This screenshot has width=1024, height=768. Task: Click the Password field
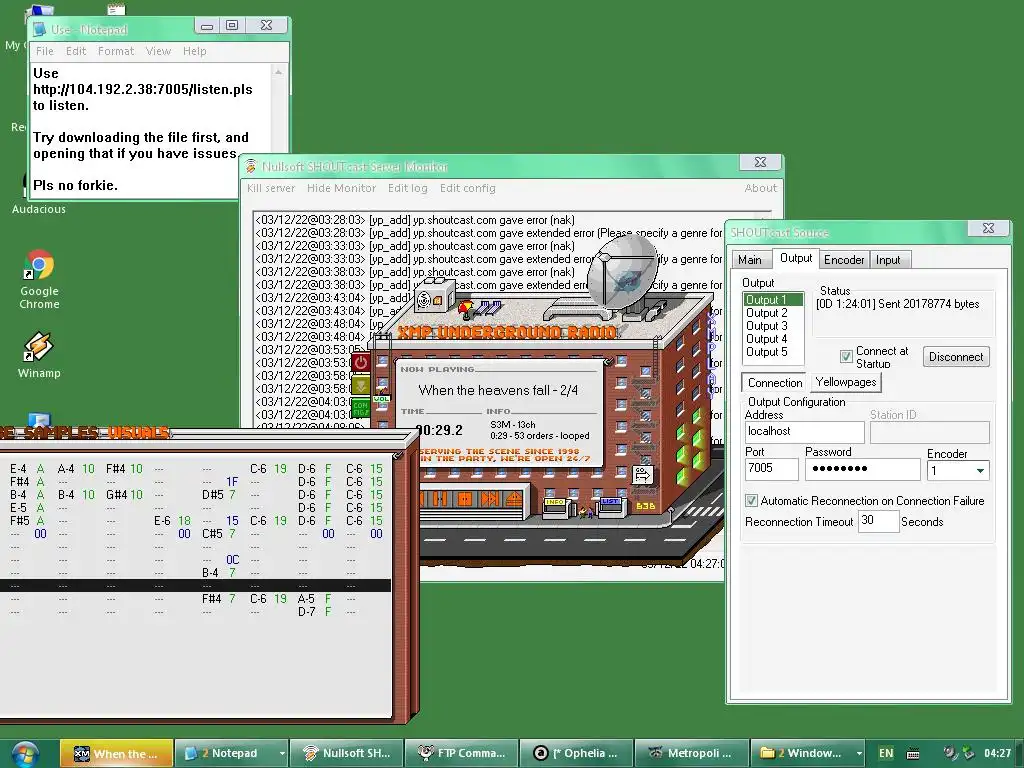tap(862, 469)
